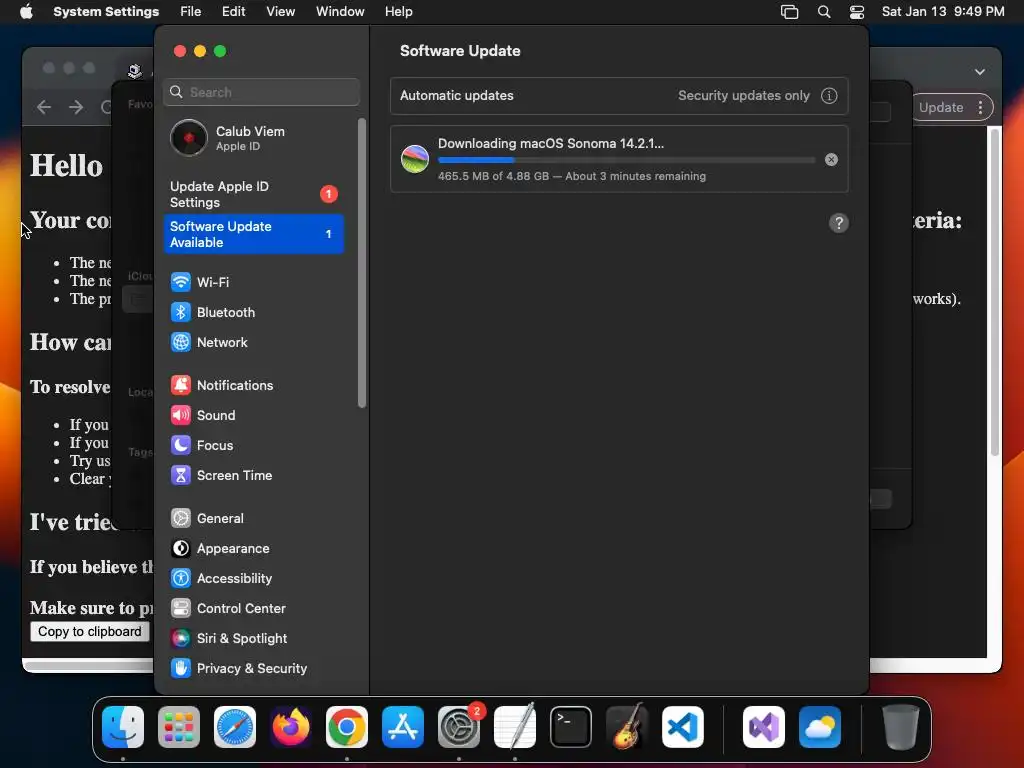Open Visual Studio from the Dock

pyautogui.click(x=763, y=727)
